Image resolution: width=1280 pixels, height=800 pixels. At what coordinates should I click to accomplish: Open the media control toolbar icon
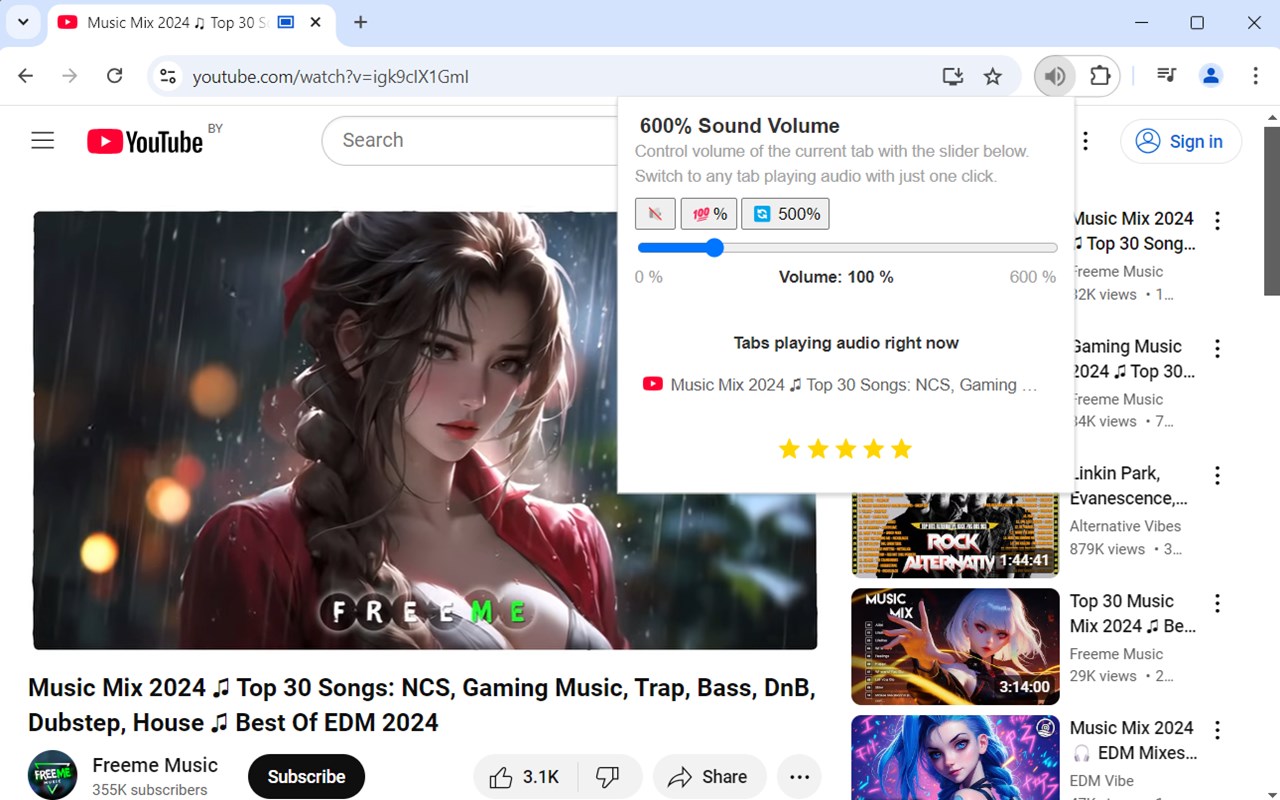tap(1166, 76)
